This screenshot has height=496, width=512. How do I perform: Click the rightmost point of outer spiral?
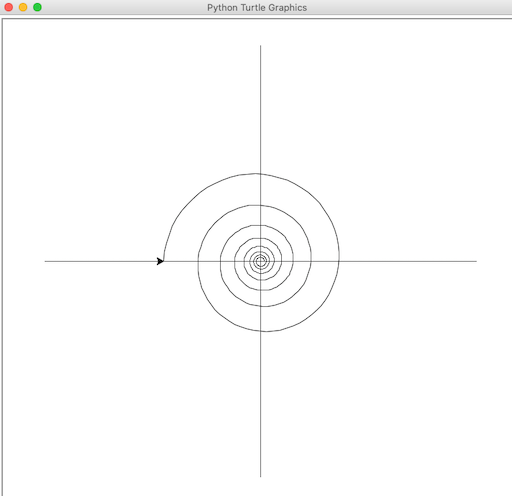pyautogui.click(x=339, y=256)
